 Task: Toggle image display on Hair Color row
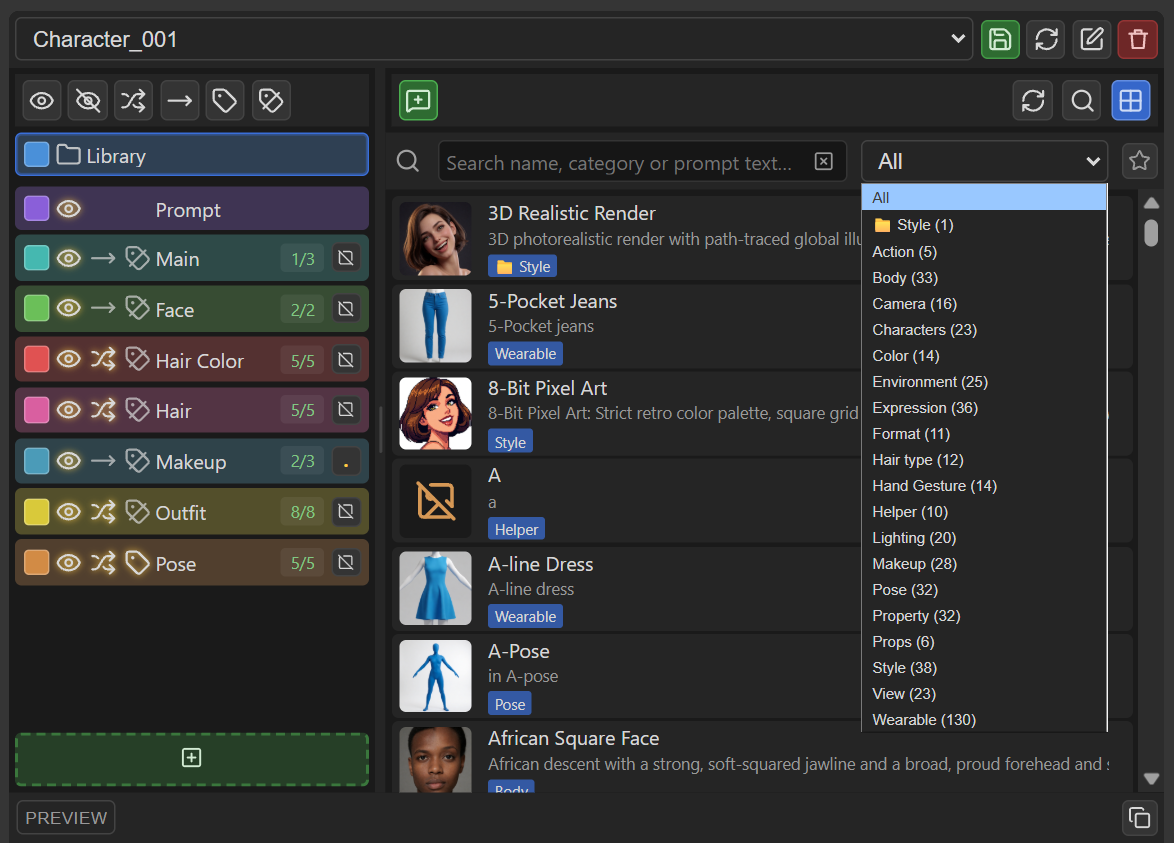point(346,360)
